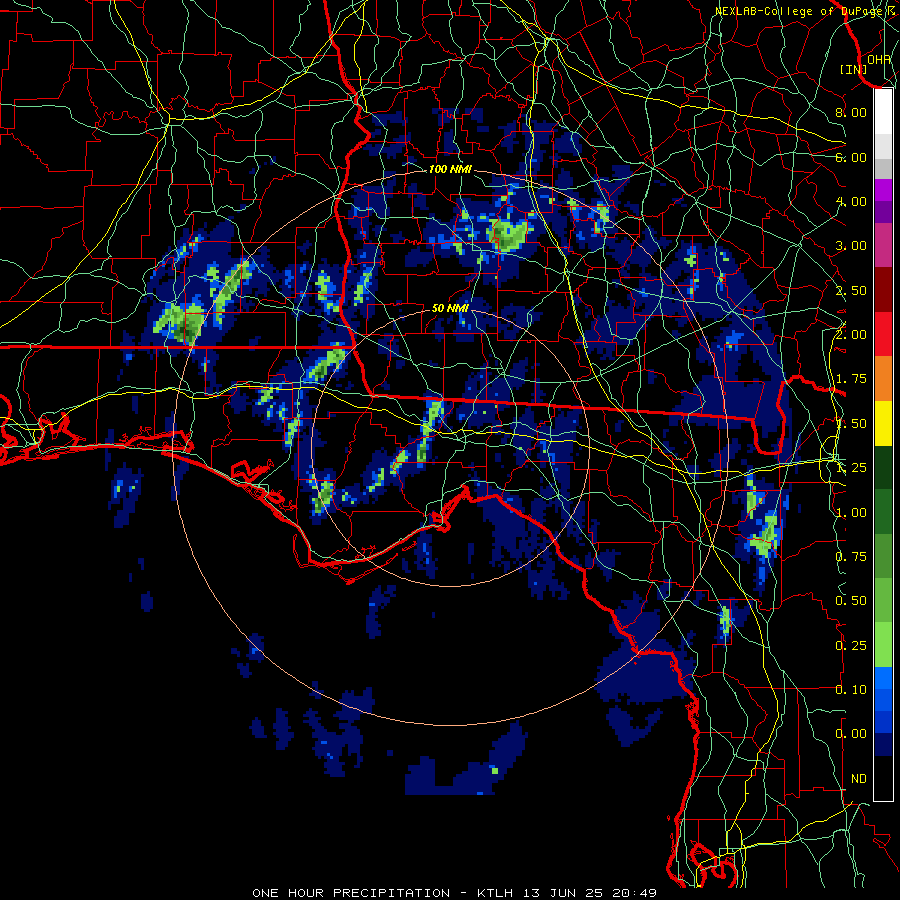The width and height of the screenshot is (900, 900).
Task: Click the 8.00 legend value
Action: 851,112
